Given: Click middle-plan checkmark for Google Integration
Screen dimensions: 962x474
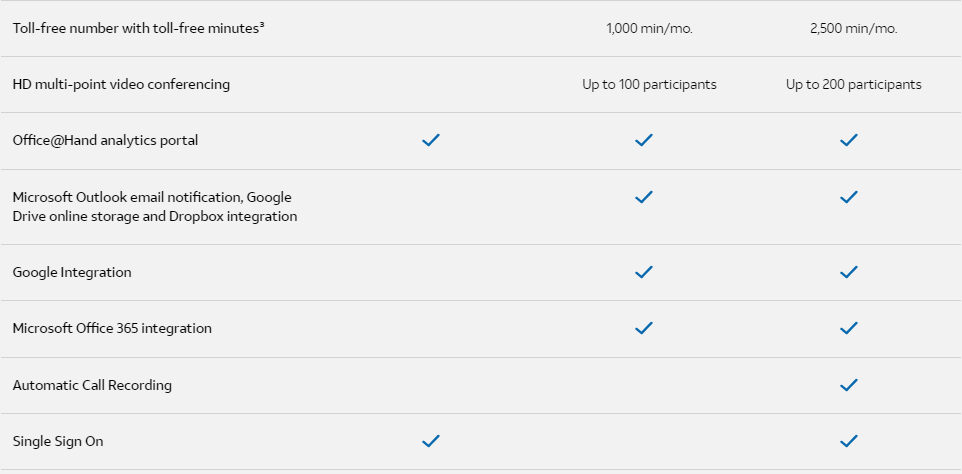Looking at the screenshot, I should pos(644,272).
